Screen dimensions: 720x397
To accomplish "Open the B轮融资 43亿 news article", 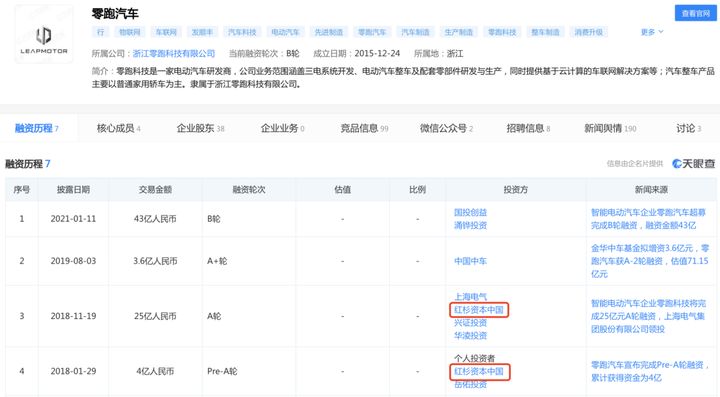I will coord(648,219).
